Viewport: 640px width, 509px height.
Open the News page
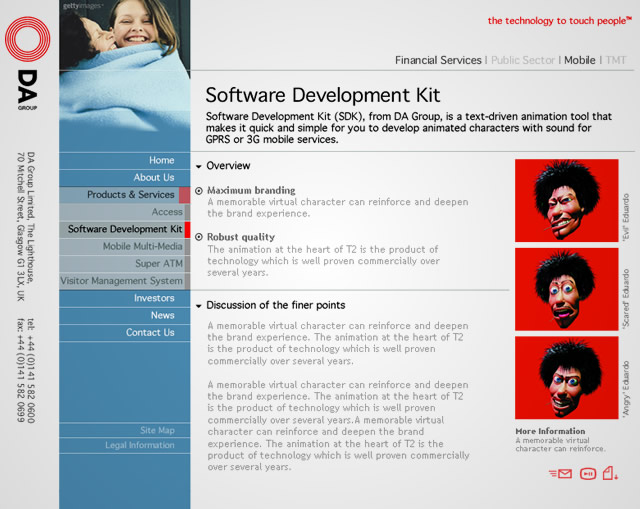(124, 316)
